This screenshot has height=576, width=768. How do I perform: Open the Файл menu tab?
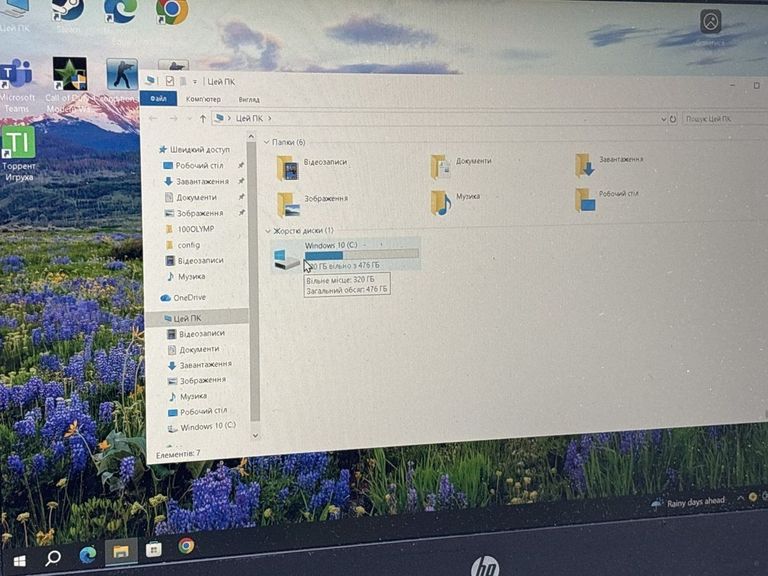coord(158,98)
